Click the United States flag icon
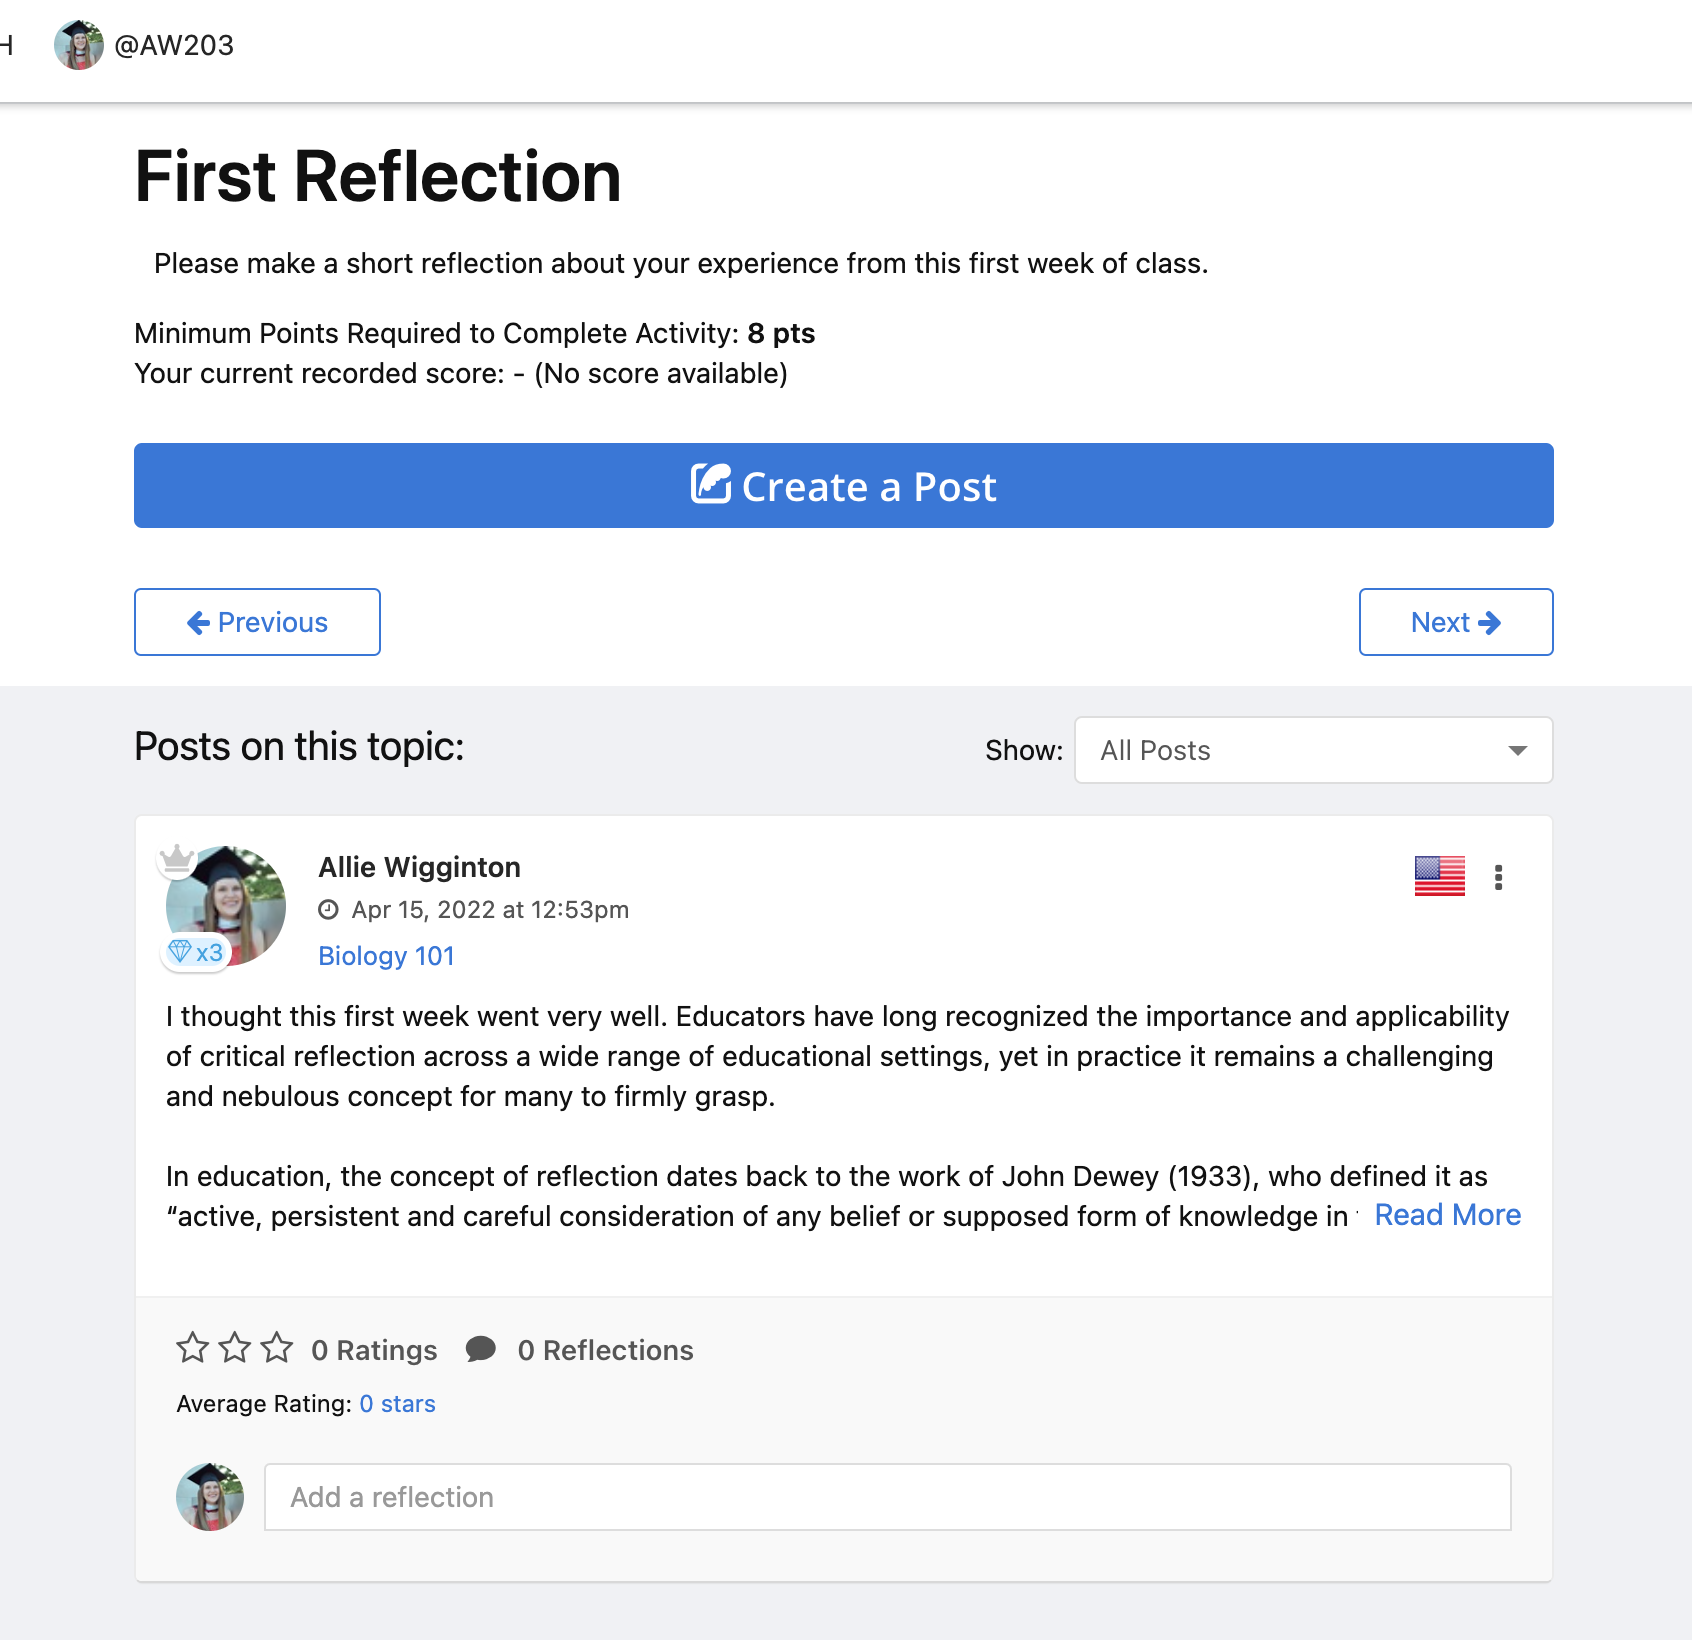 pos(1439,876)
